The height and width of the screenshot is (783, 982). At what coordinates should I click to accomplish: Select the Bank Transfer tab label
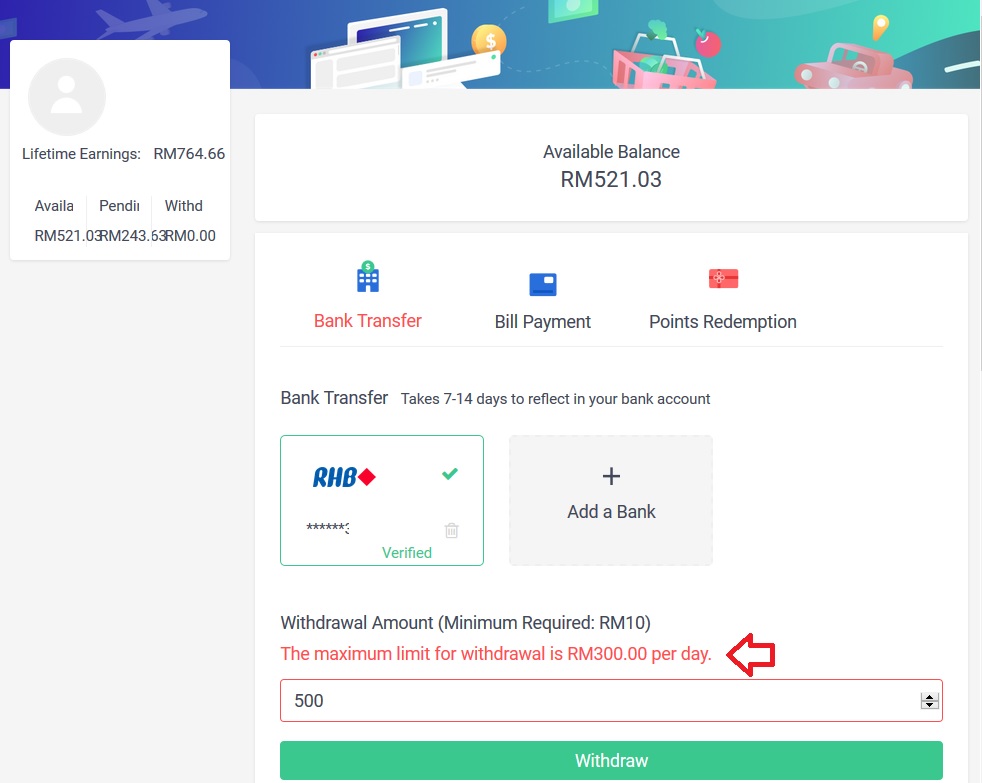[x=368, y=321]
